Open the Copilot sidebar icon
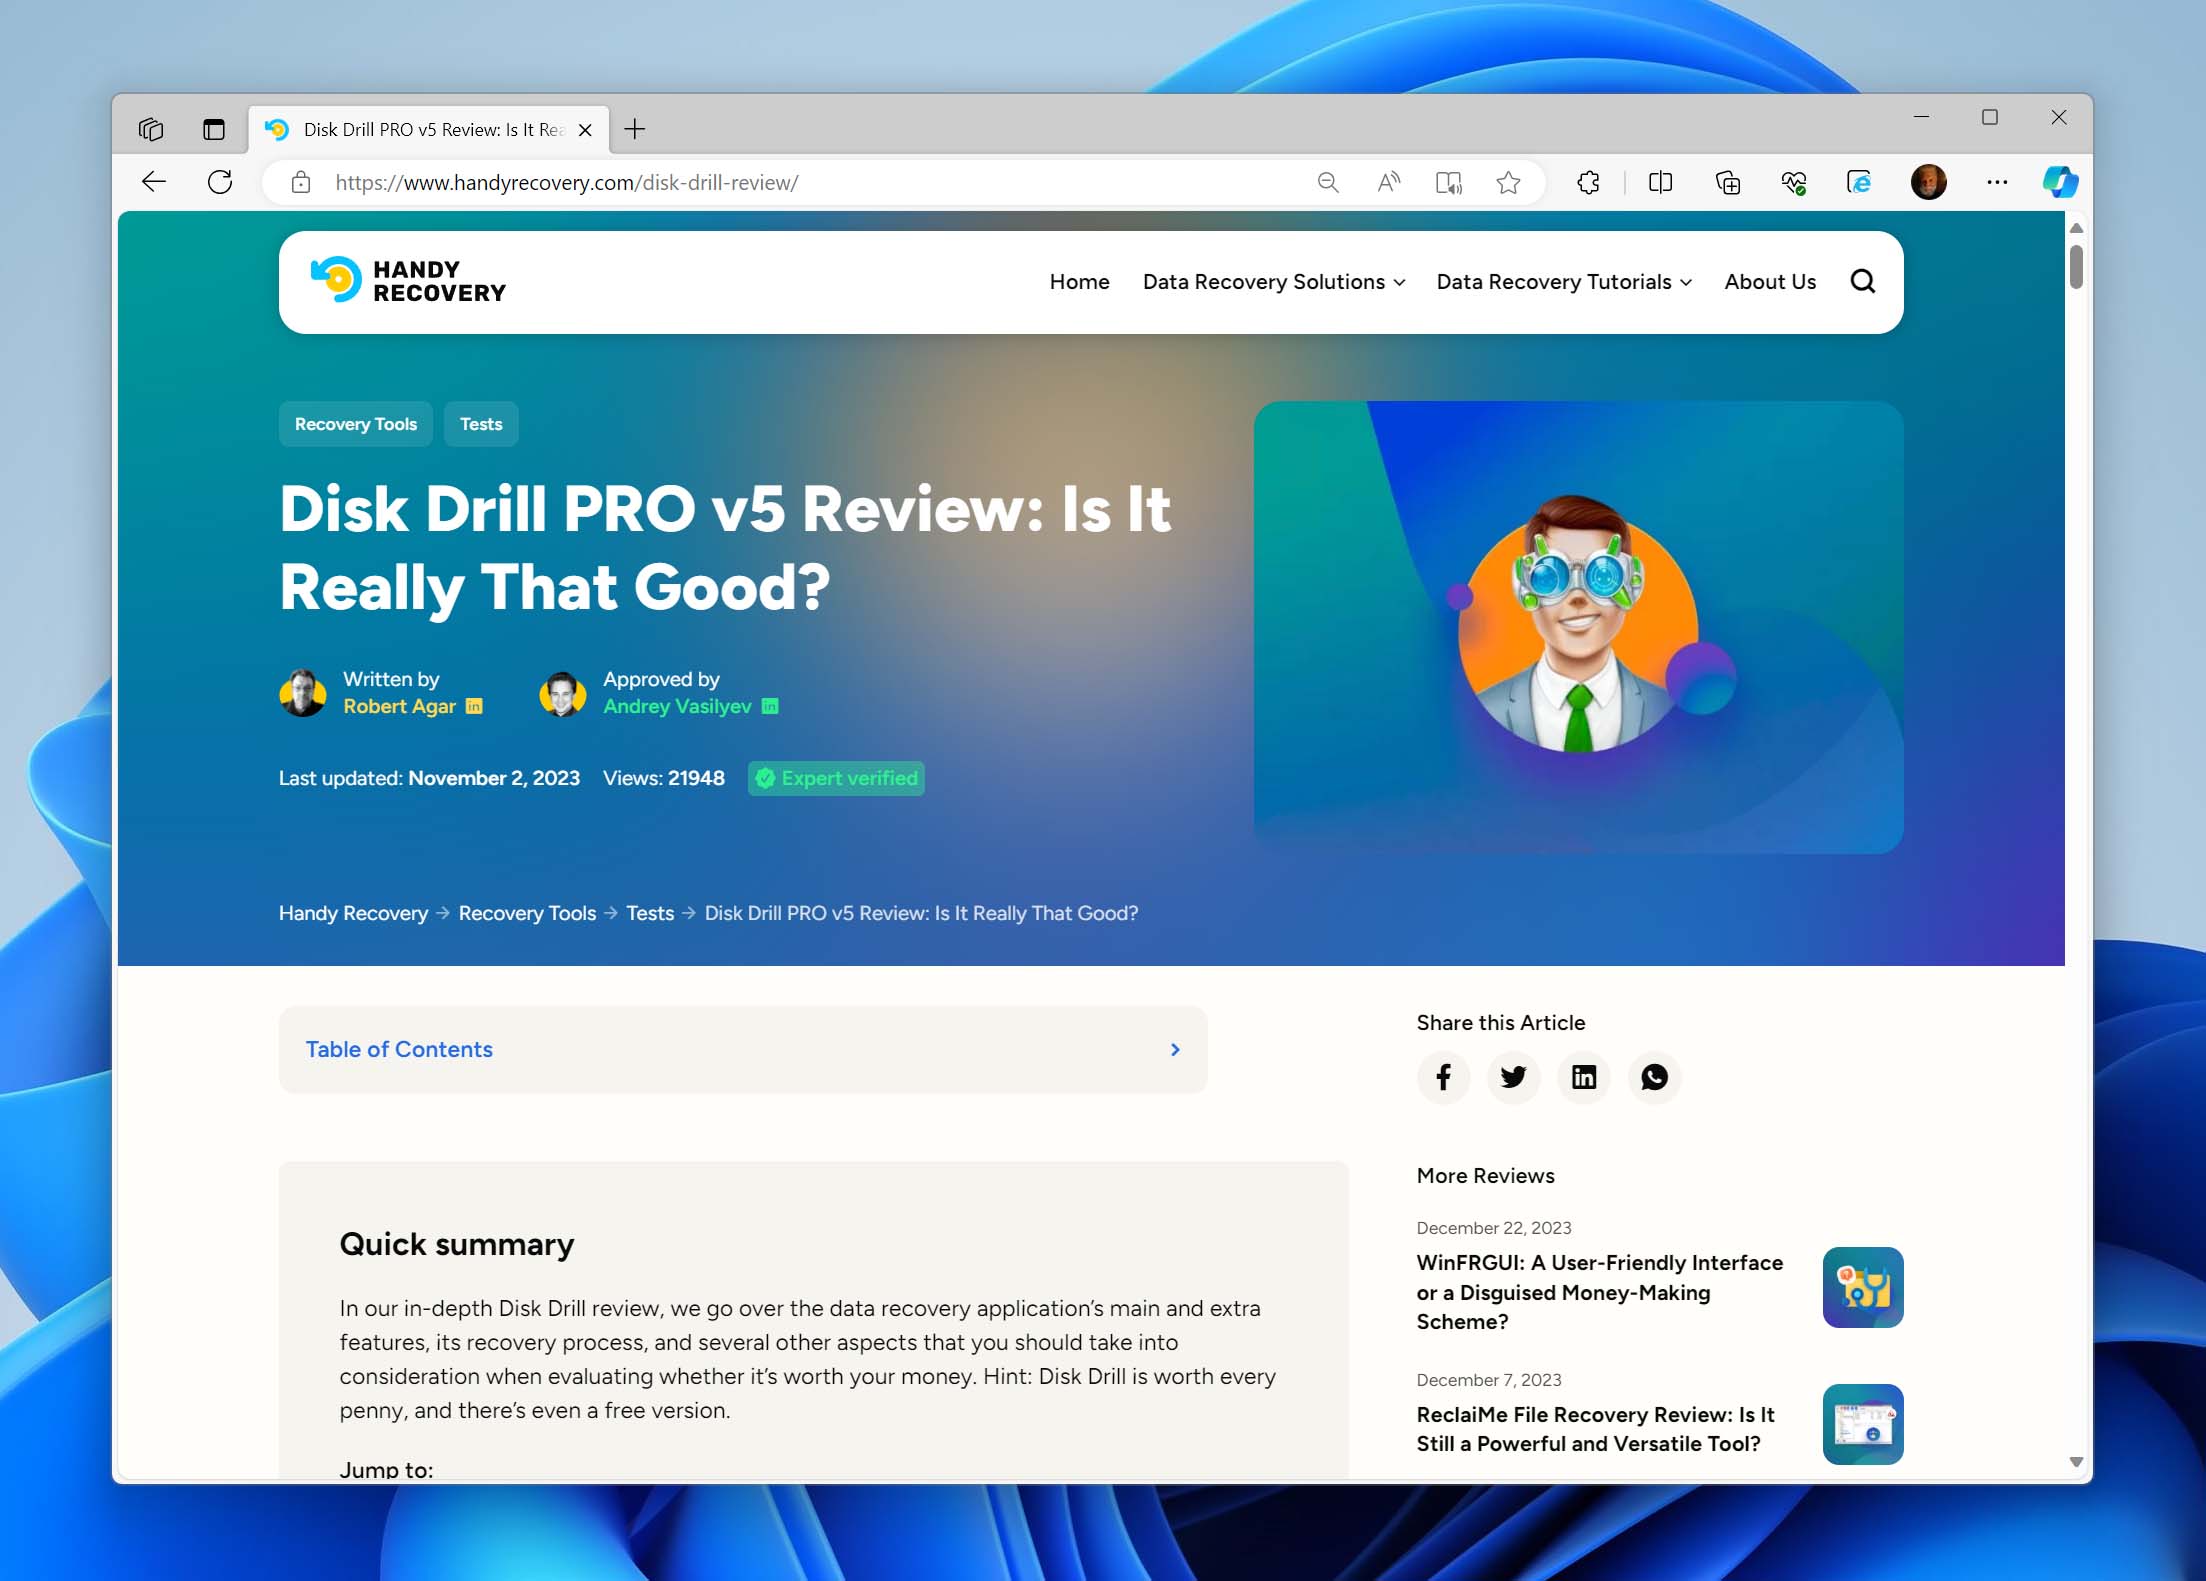2206x1581 pixels. (x=2060, y=182)
